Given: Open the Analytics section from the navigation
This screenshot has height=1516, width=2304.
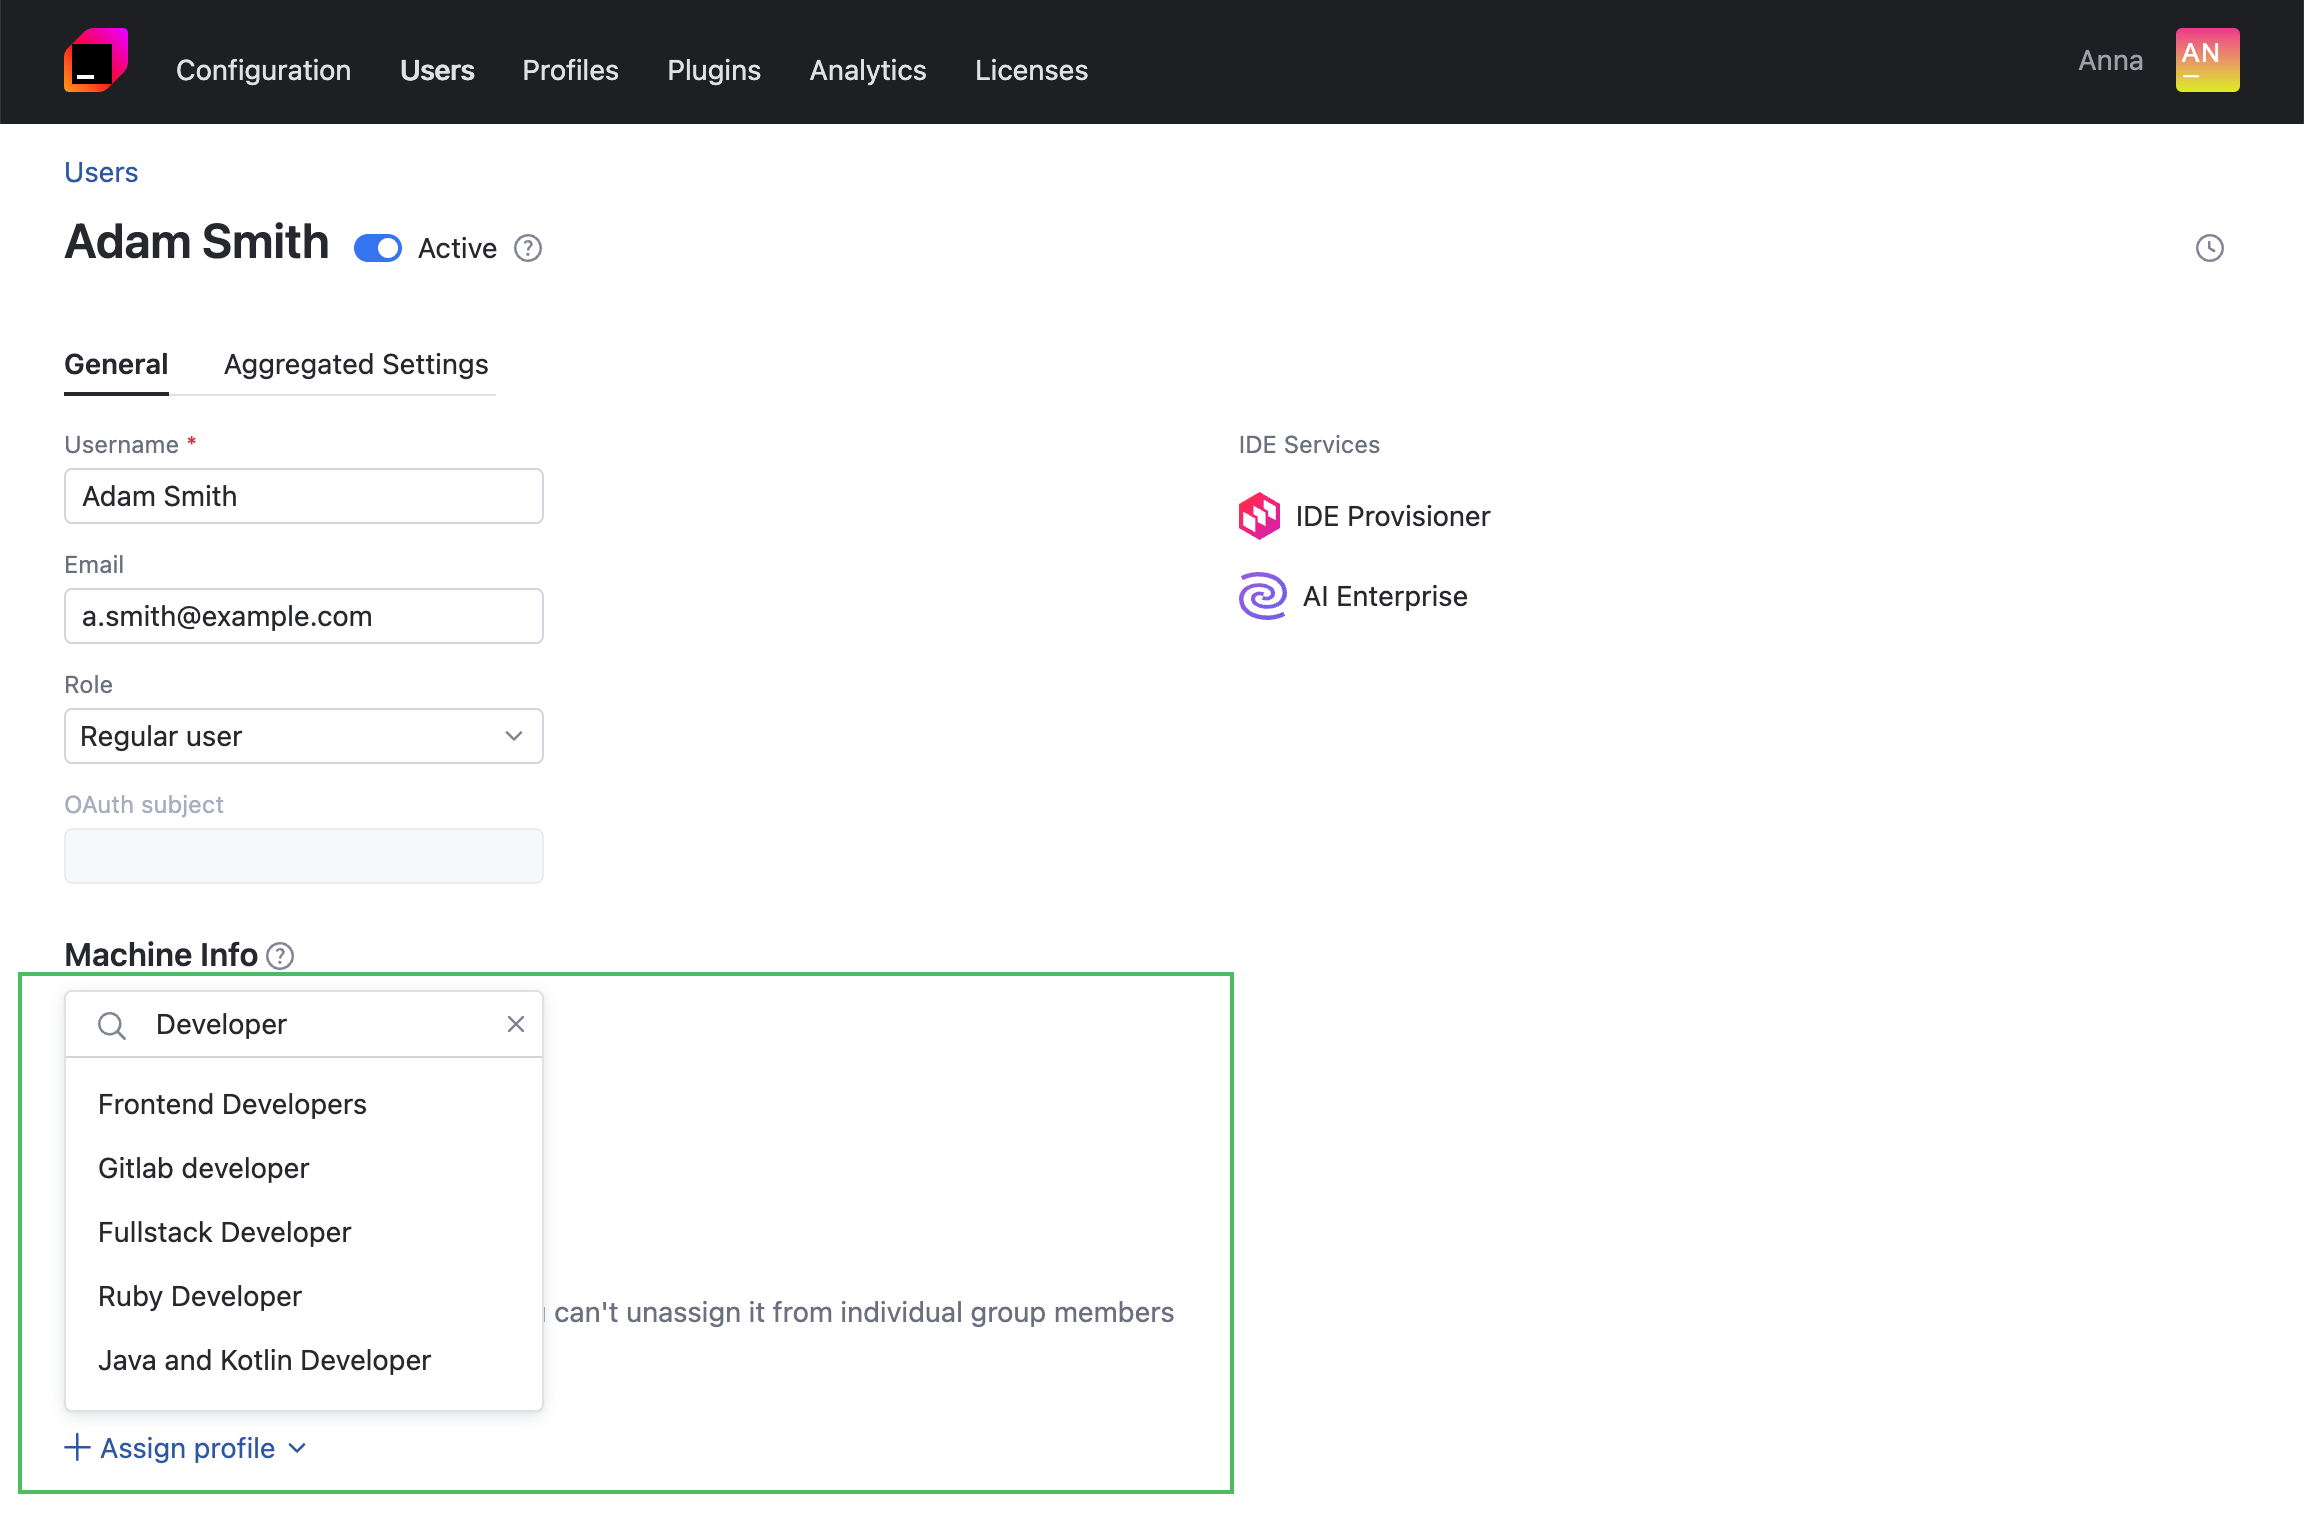Looking at the screenshot, I should pyautogui.click(x=867, y=70).
